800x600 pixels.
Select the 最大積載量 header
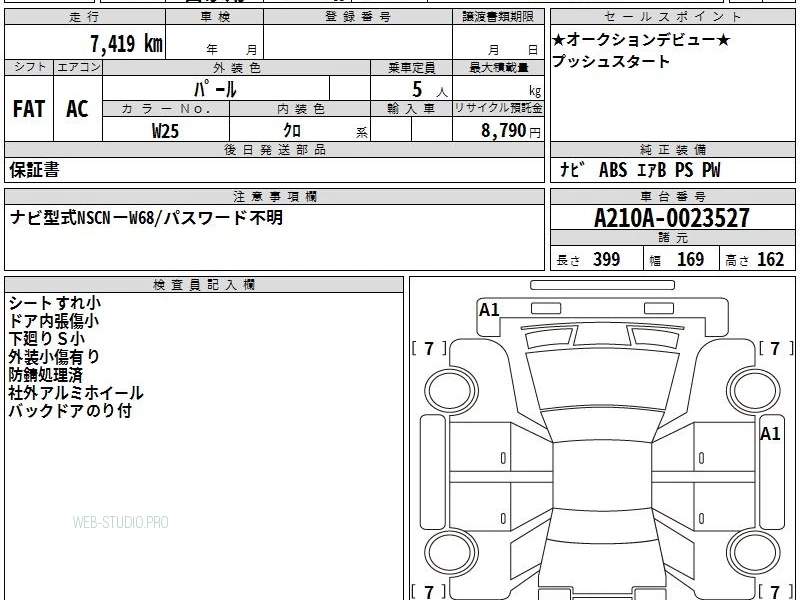(498, 67)
